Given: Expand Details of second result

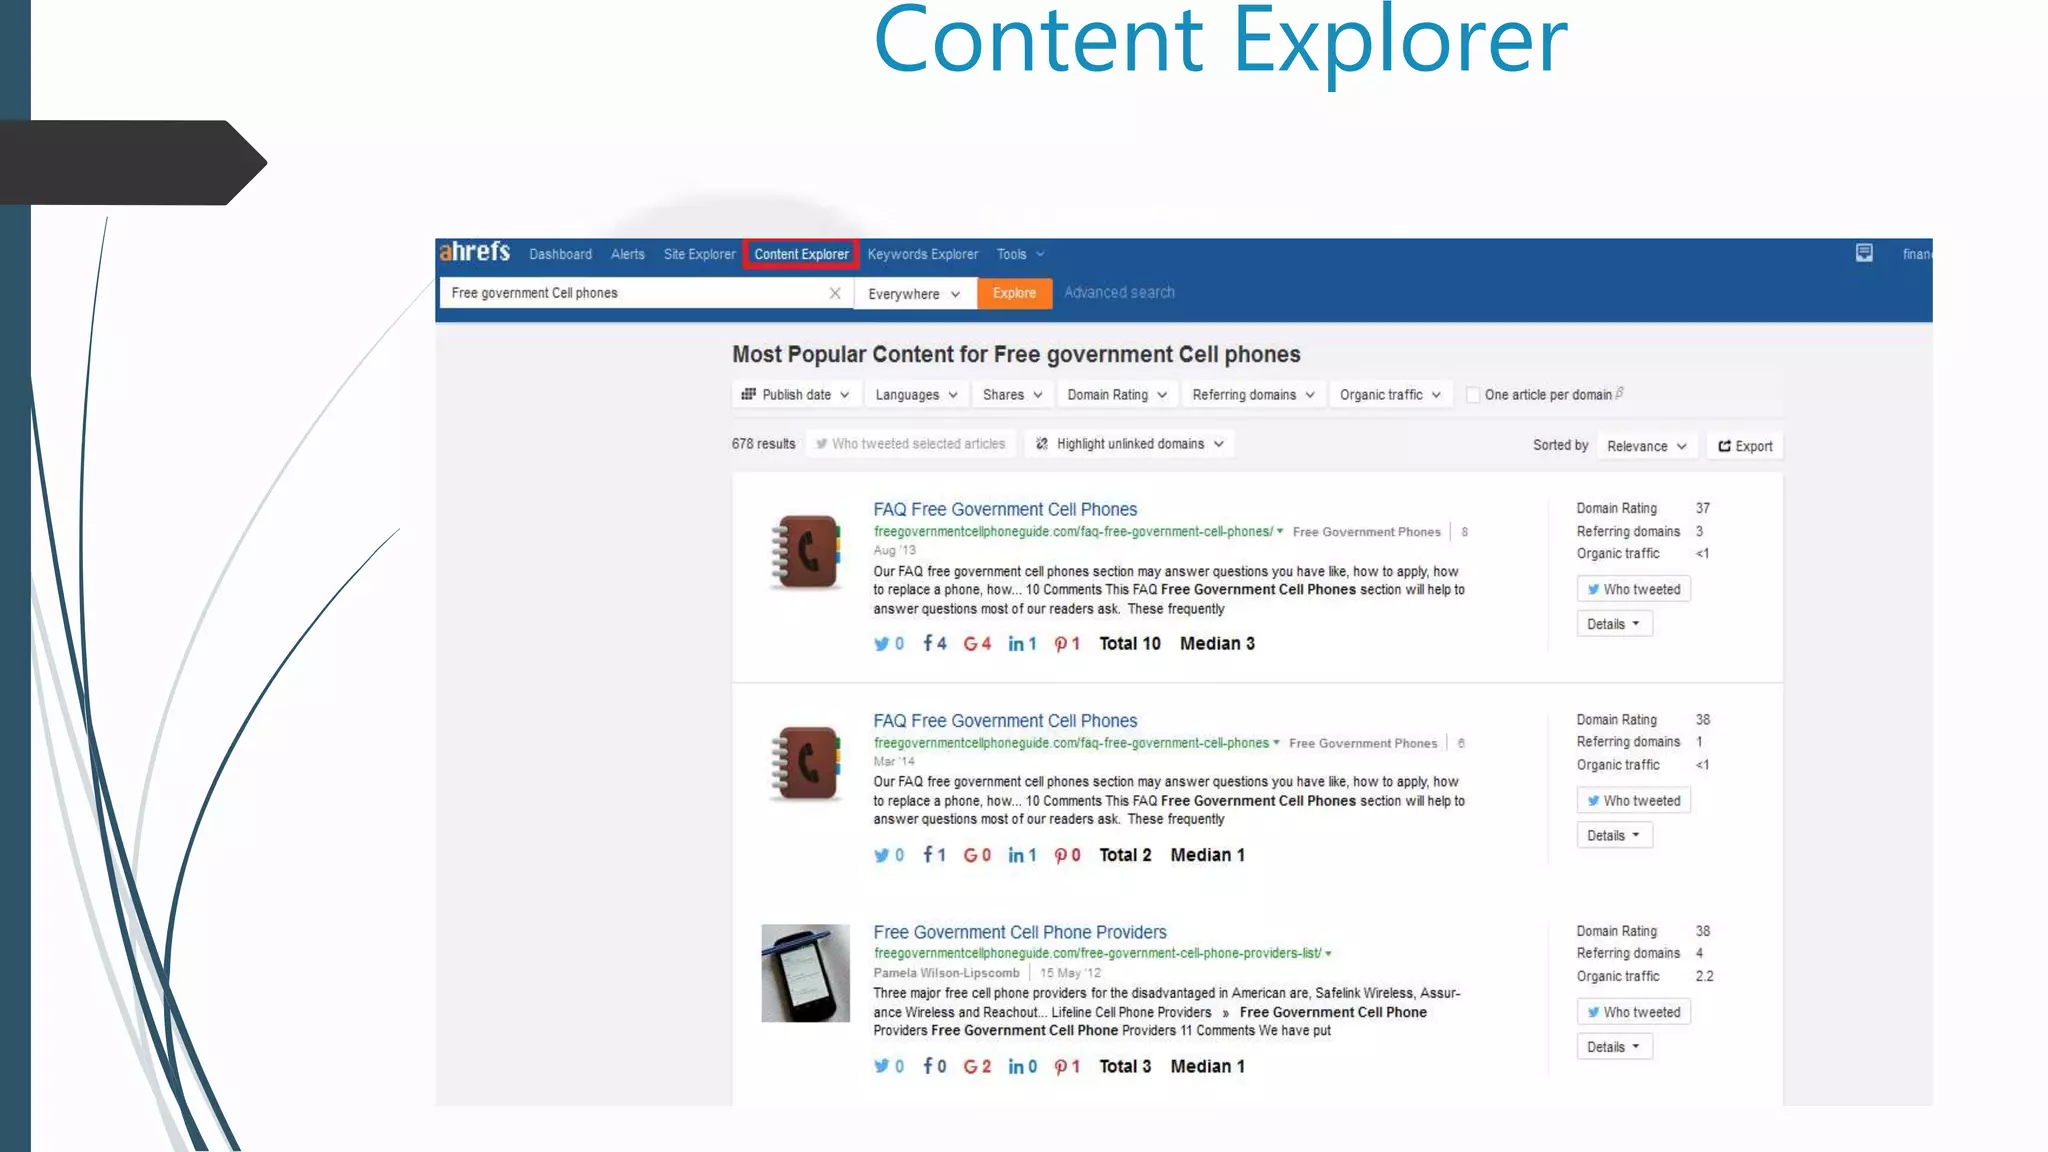Looking at the screenshot, I should click(x=1614, y=835).
